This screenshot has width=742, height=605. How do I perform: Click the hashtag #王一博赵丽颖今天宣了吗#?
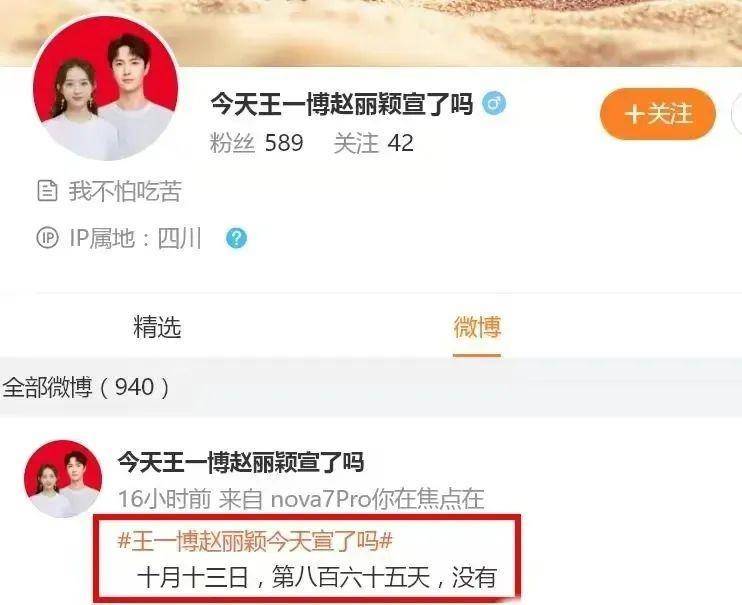point(255,540)
